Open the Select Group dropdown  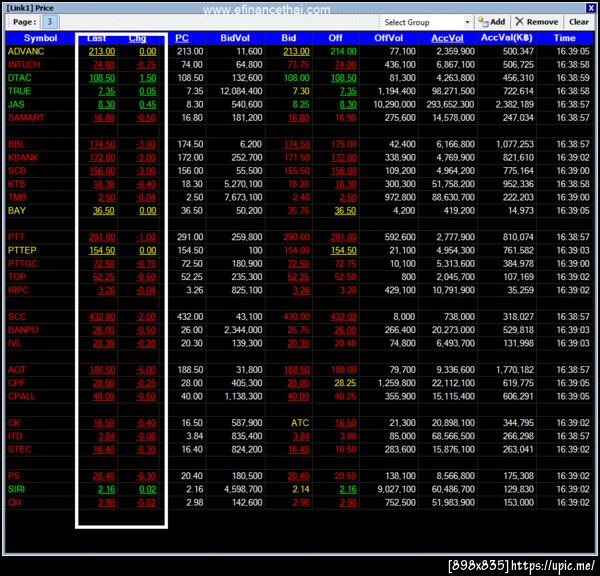click(426, 22)
